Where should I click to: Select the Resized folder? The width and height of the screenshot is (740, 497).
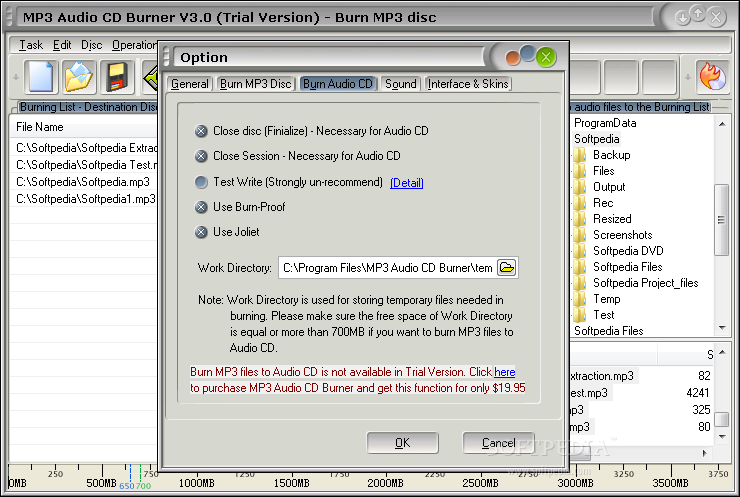[612, 219]
